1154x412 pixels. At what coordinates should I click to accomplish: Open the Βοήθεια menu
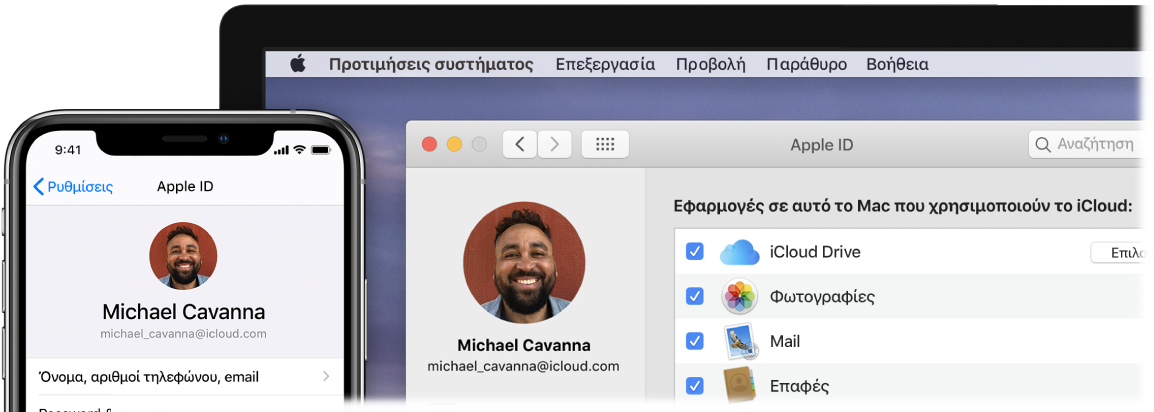pyautogui.click(x=897, y=64)
